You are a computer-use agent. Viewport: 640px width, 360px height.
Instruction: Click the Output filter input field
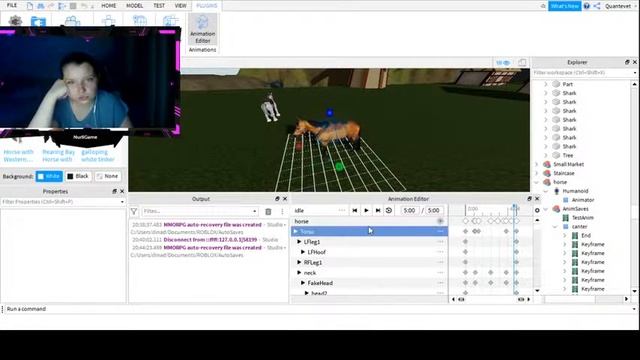(200, 211)
